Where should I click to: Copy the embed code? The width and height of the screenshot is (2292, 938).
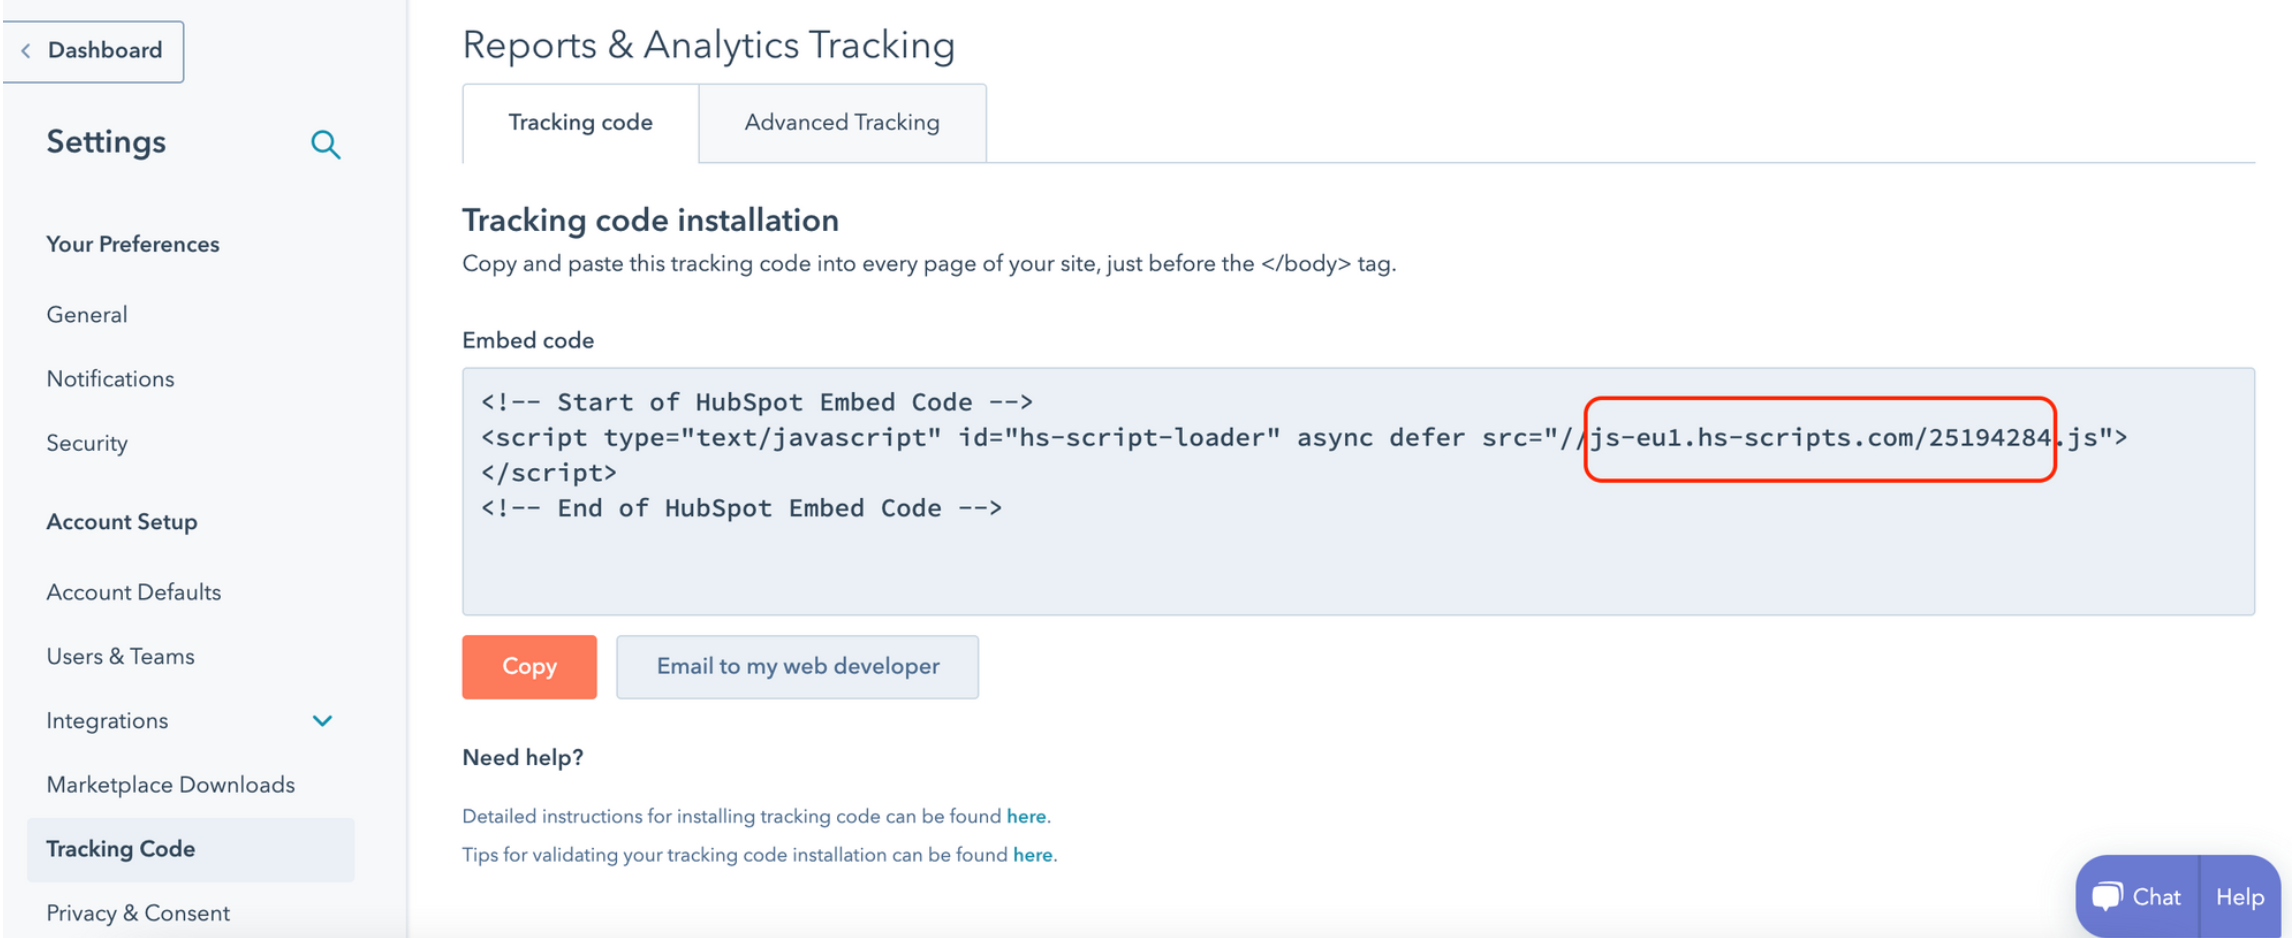tap(529, 667)
